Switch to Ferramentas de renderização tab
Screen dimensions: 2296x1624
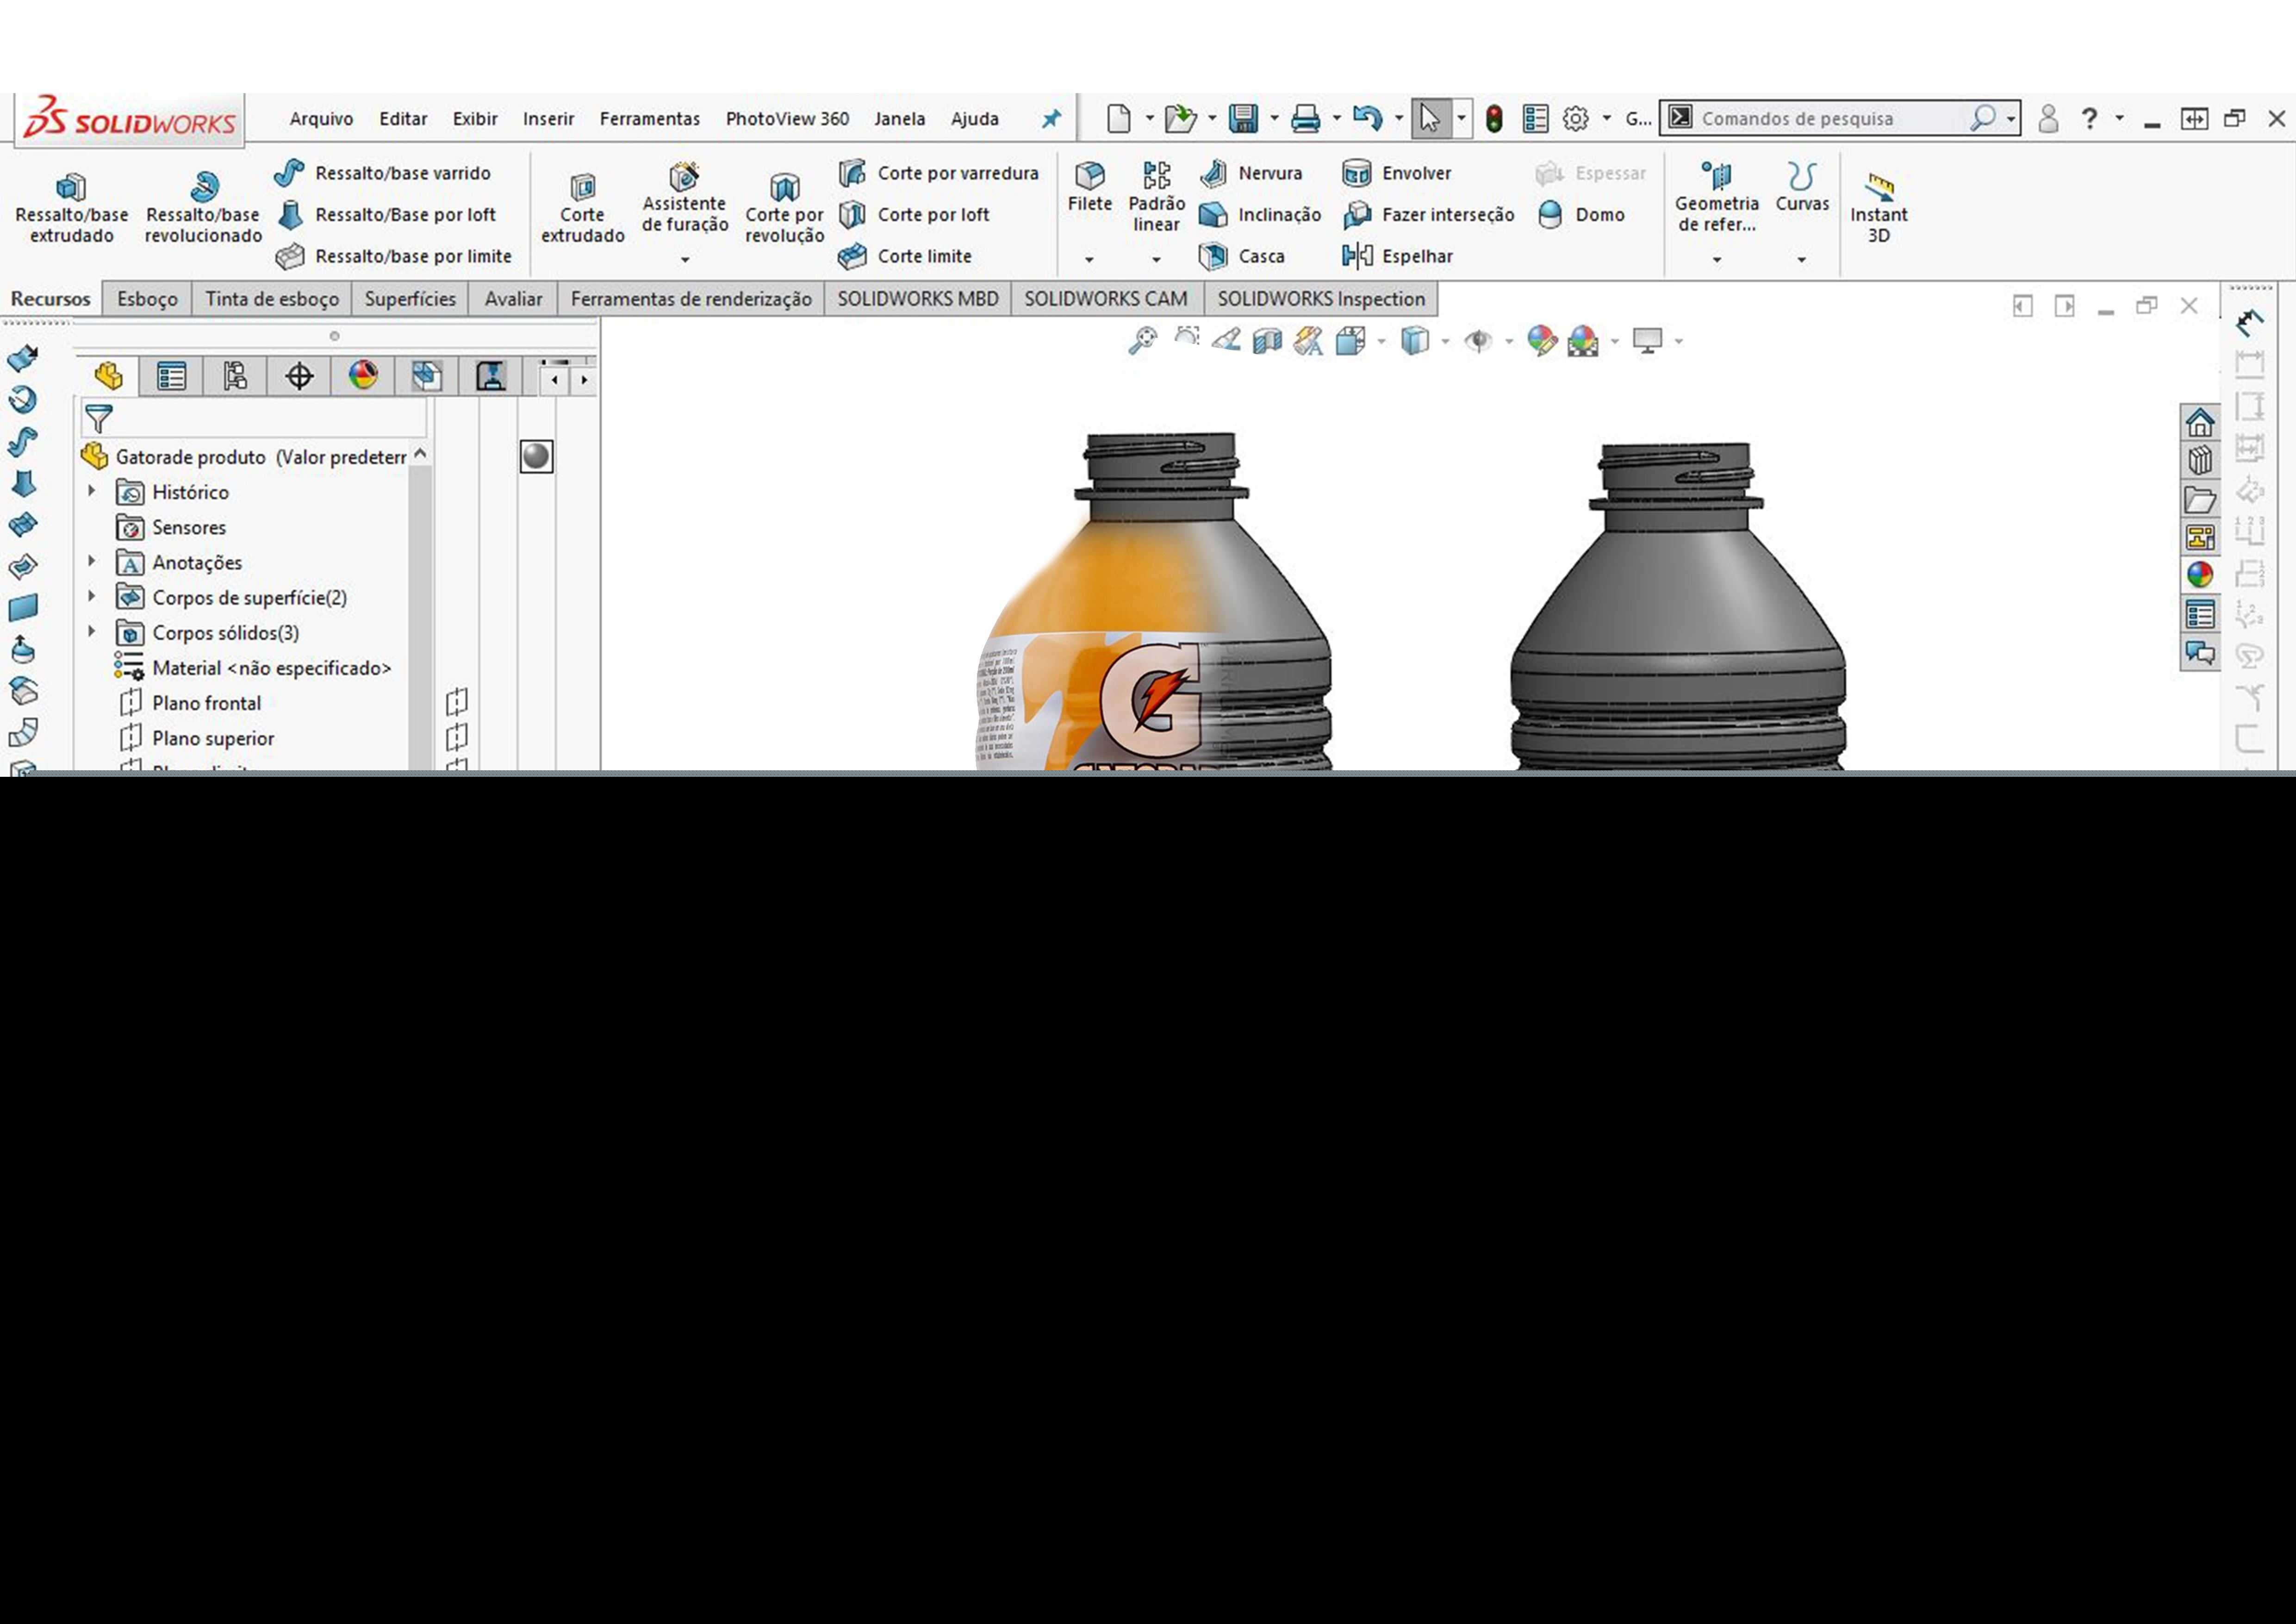(x=691, y=299)
